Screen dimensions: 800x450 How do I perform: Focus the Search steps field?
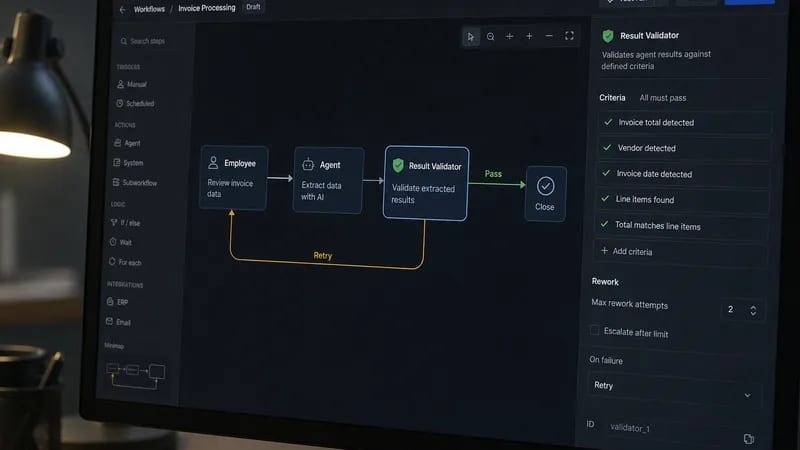tap(148, 41)
